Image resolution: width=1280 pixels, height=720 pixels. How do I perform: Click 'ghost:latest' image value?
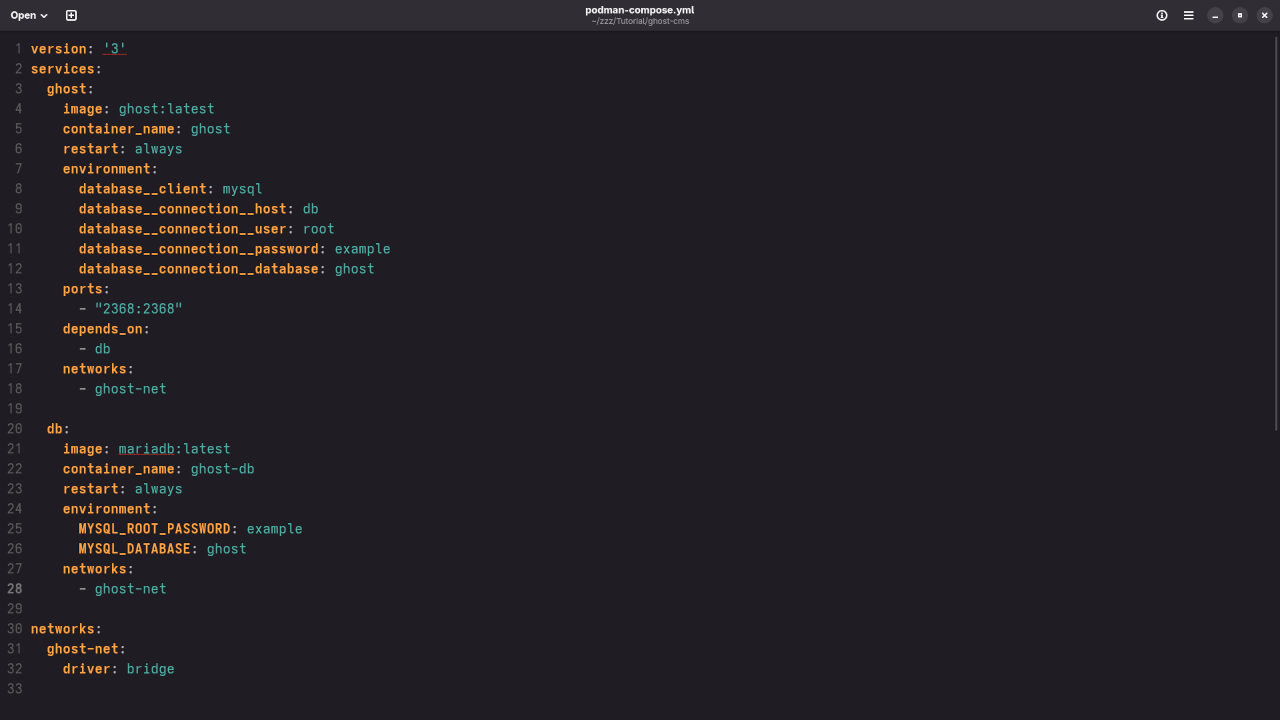click(167, 109)
